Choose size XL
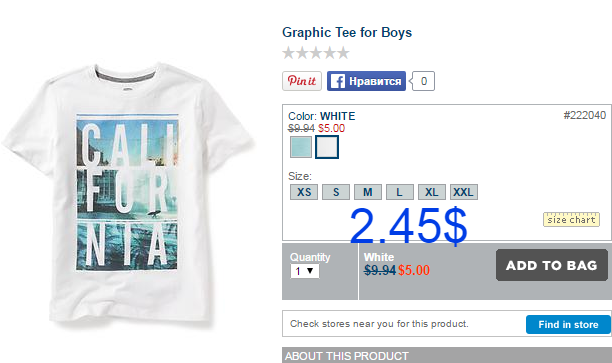This screenshot has width=612, height=363. 432,192
